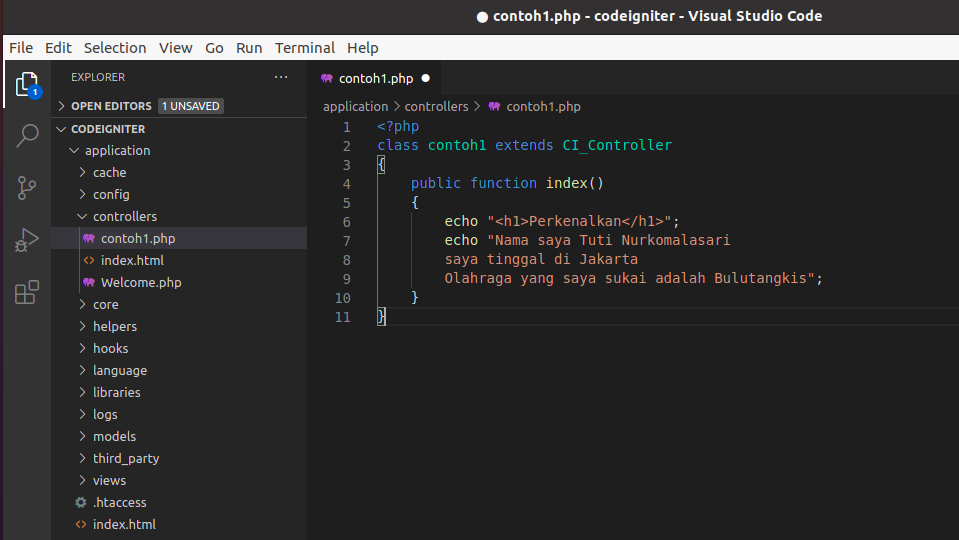Open the Go menu

214,48
